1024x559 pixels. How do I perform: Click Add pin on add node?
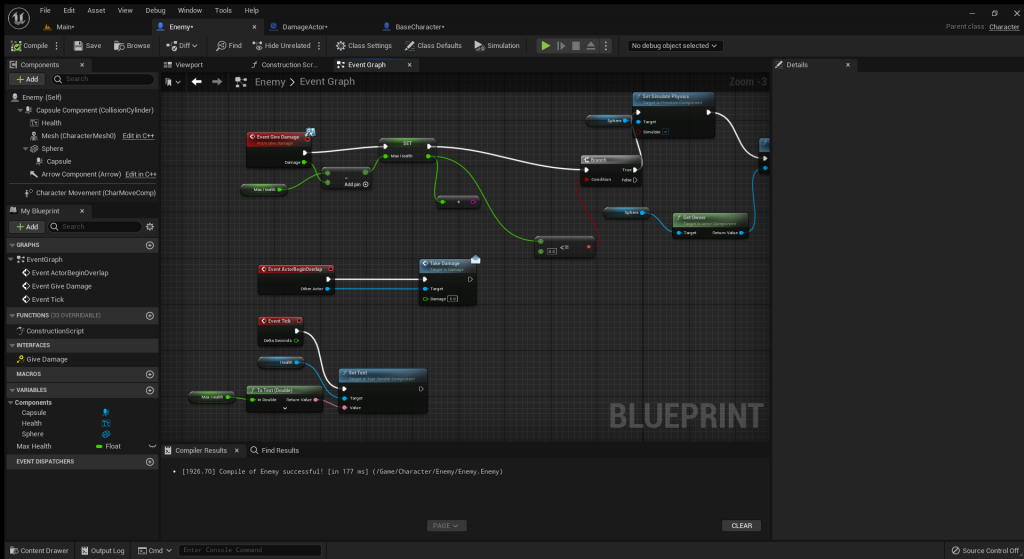point(357,184)
